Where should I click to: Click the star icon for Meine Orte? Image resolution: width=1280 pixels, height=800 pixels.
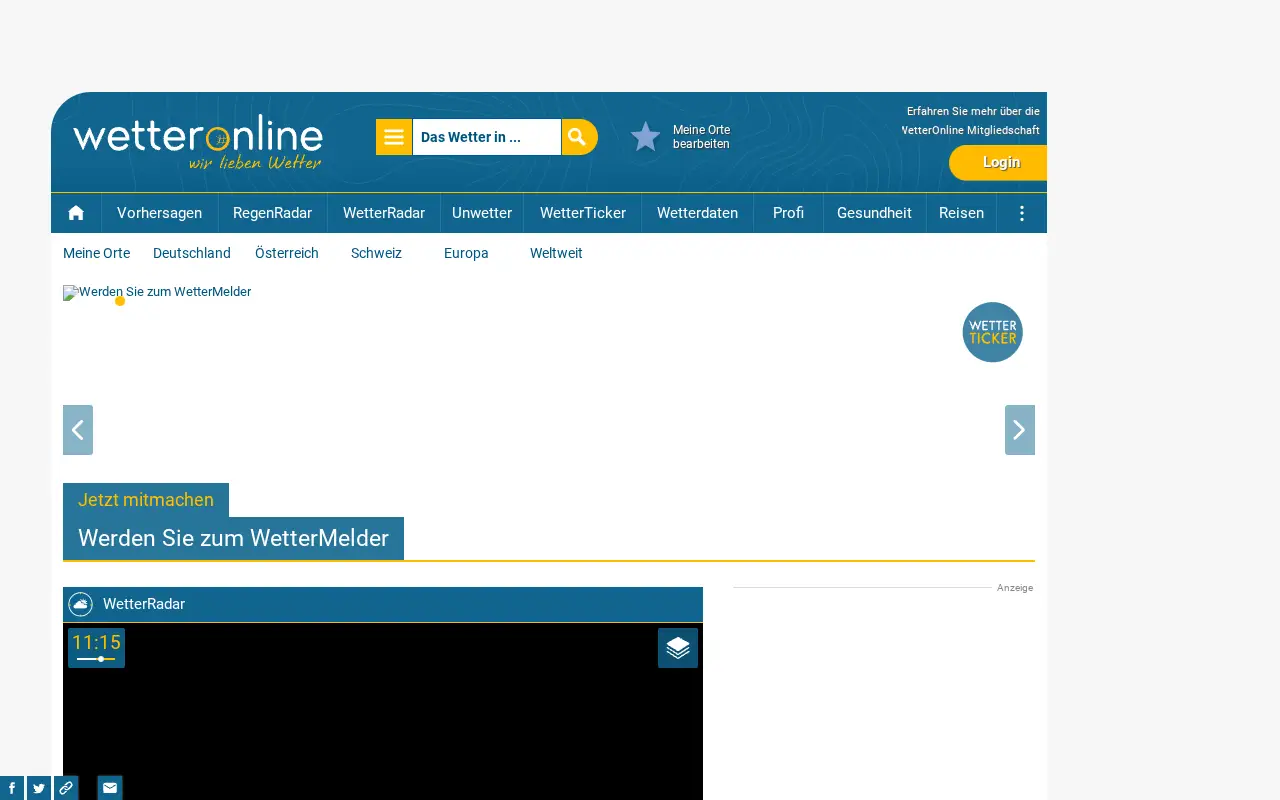tap(646, 137)
